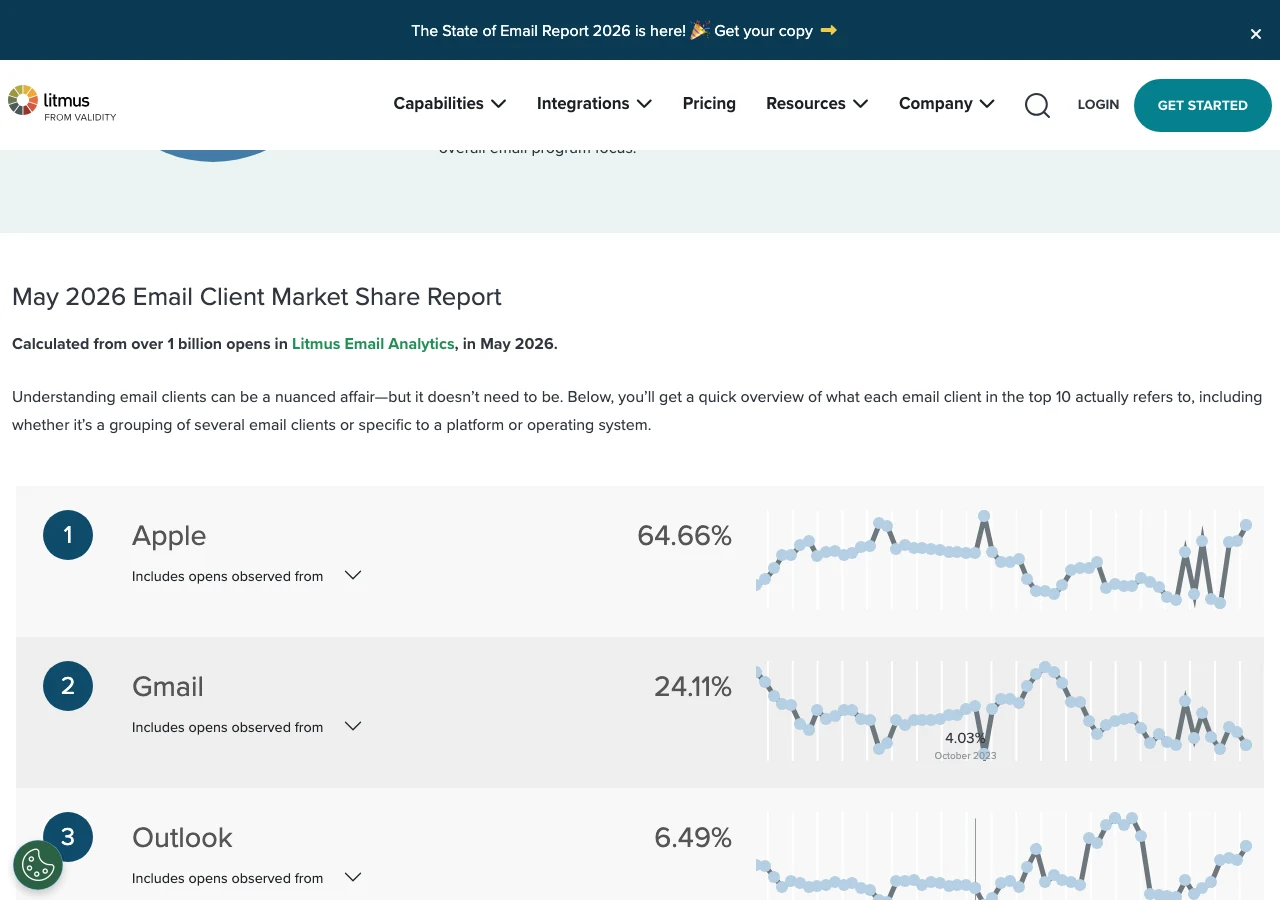The image size is (1280, 900).
Task: Go to the Pricing page
Action: [709, 103]
